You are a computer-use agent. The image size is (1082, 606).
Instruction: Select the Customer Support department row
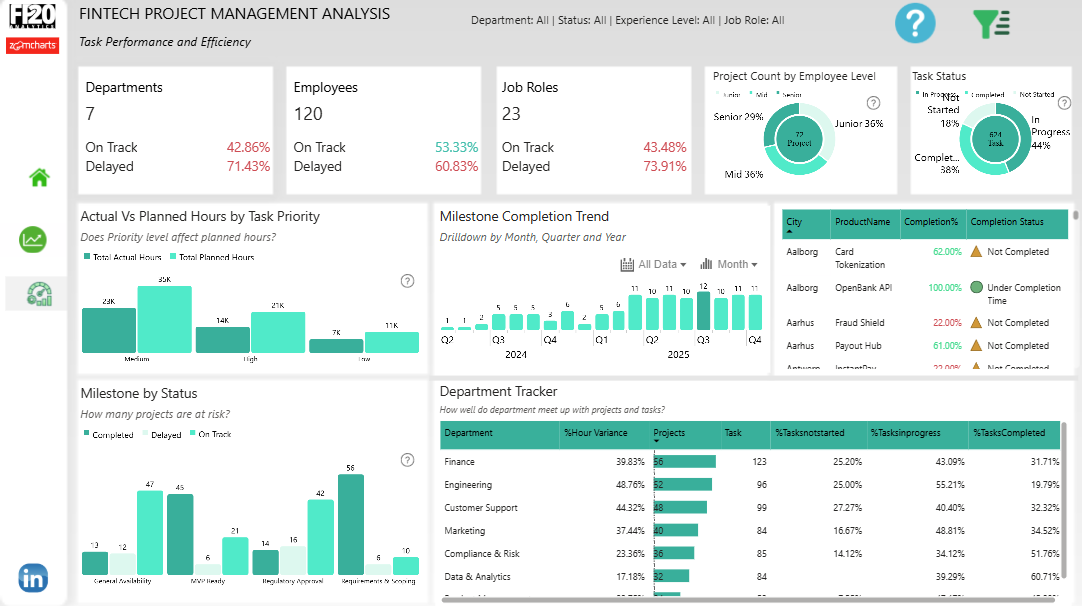[x=751, y=508]
